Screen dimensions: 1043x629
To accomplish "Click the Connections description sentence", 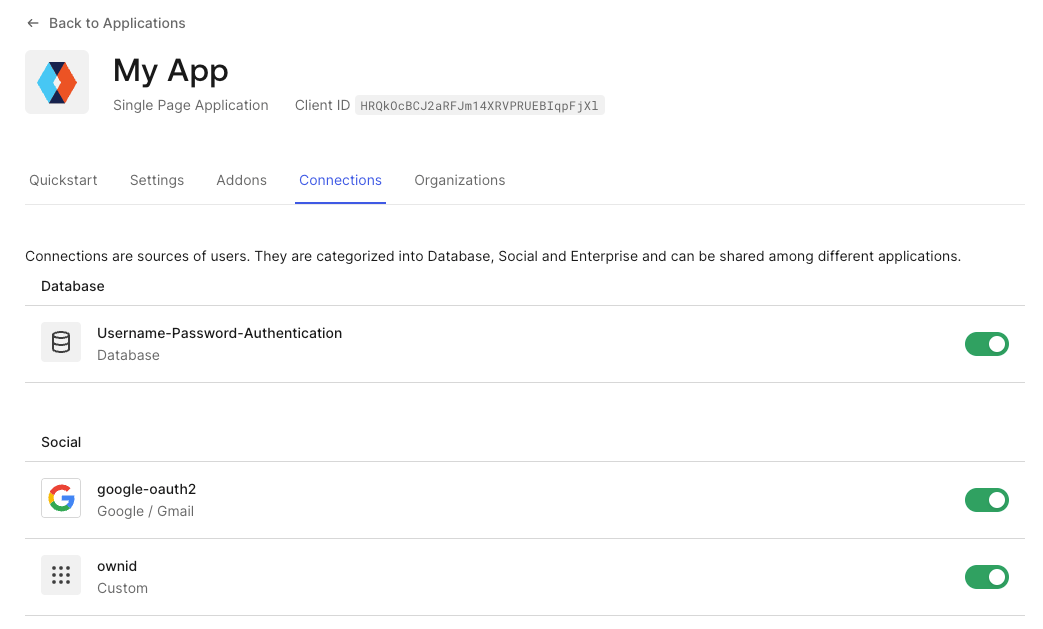I will pyautogui.click(x=493, y=256).
